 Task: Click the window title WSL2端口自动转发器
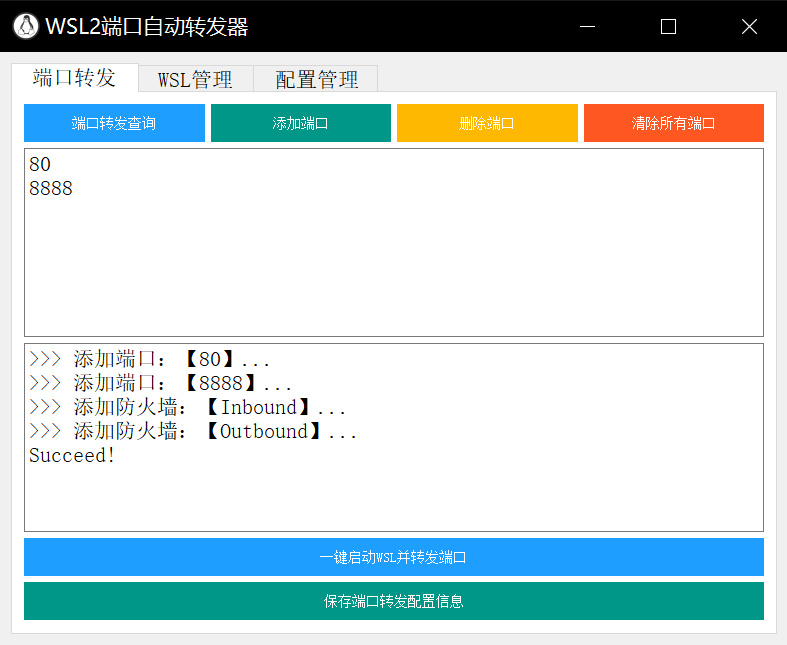click(147, 27)
